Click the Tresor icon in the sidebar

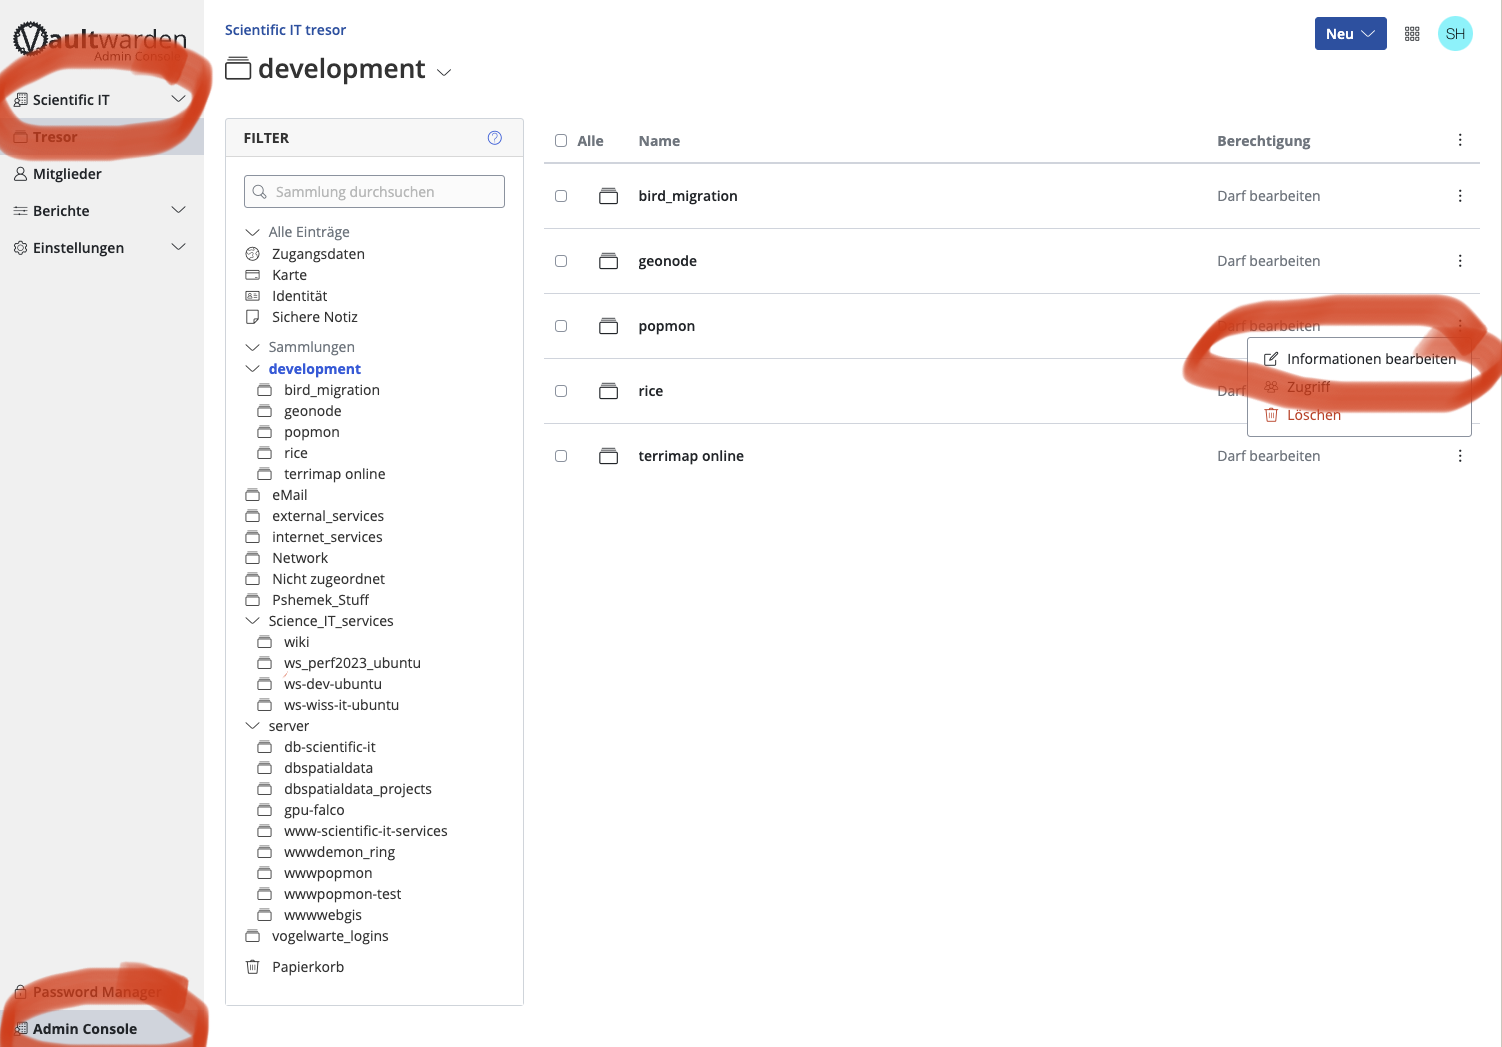pos(21,136)
